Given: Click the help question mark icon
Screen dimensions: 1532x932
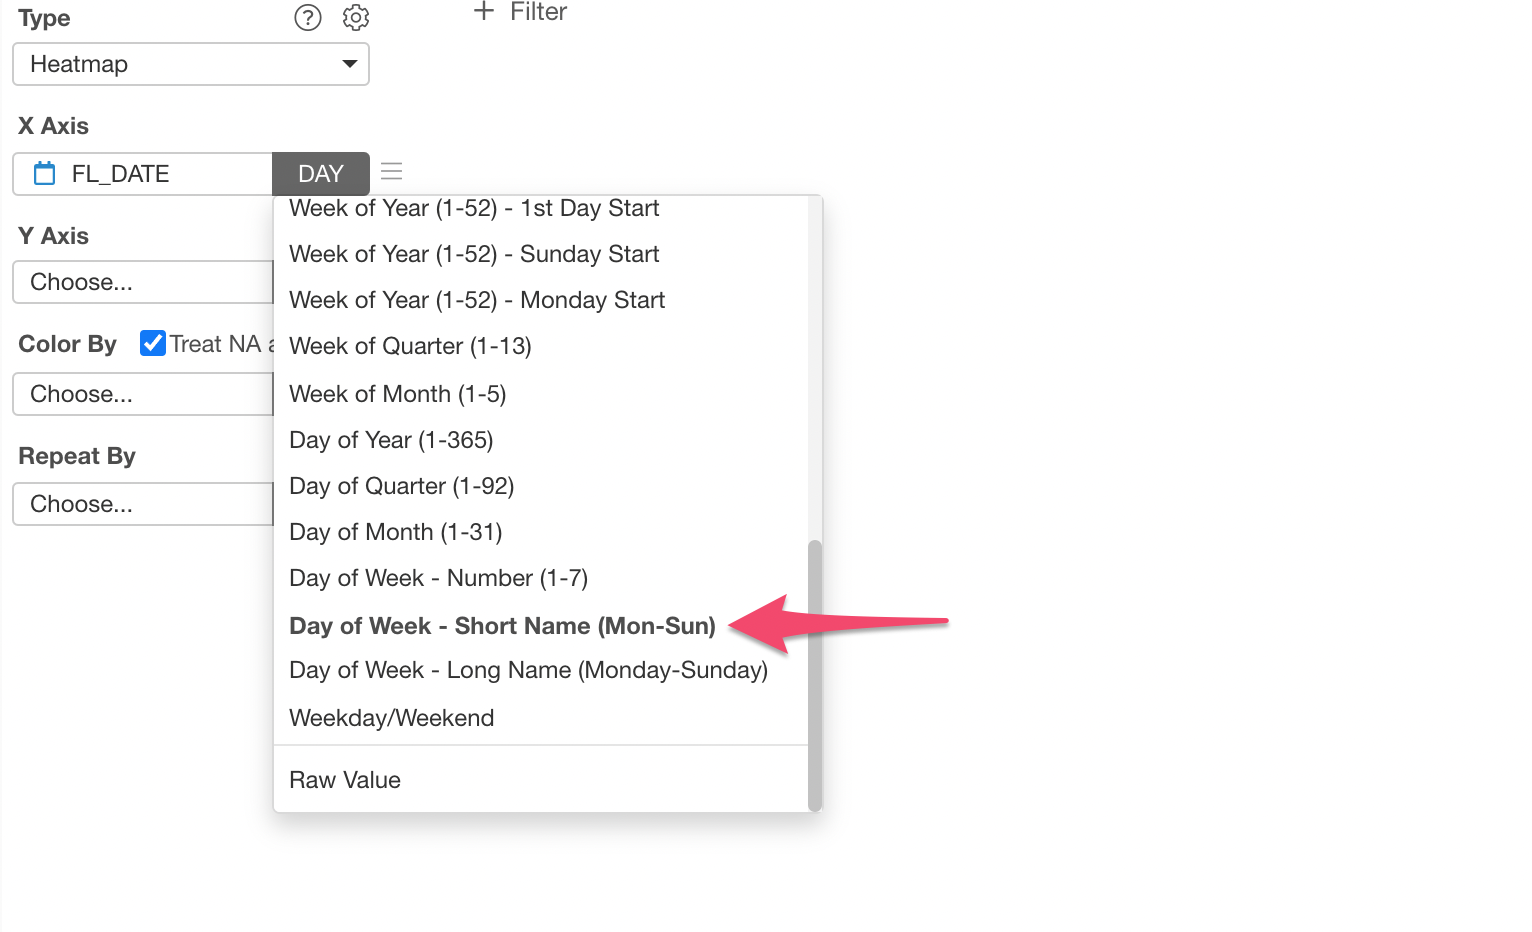Looking at the screenshot, I should coord(308,18).
